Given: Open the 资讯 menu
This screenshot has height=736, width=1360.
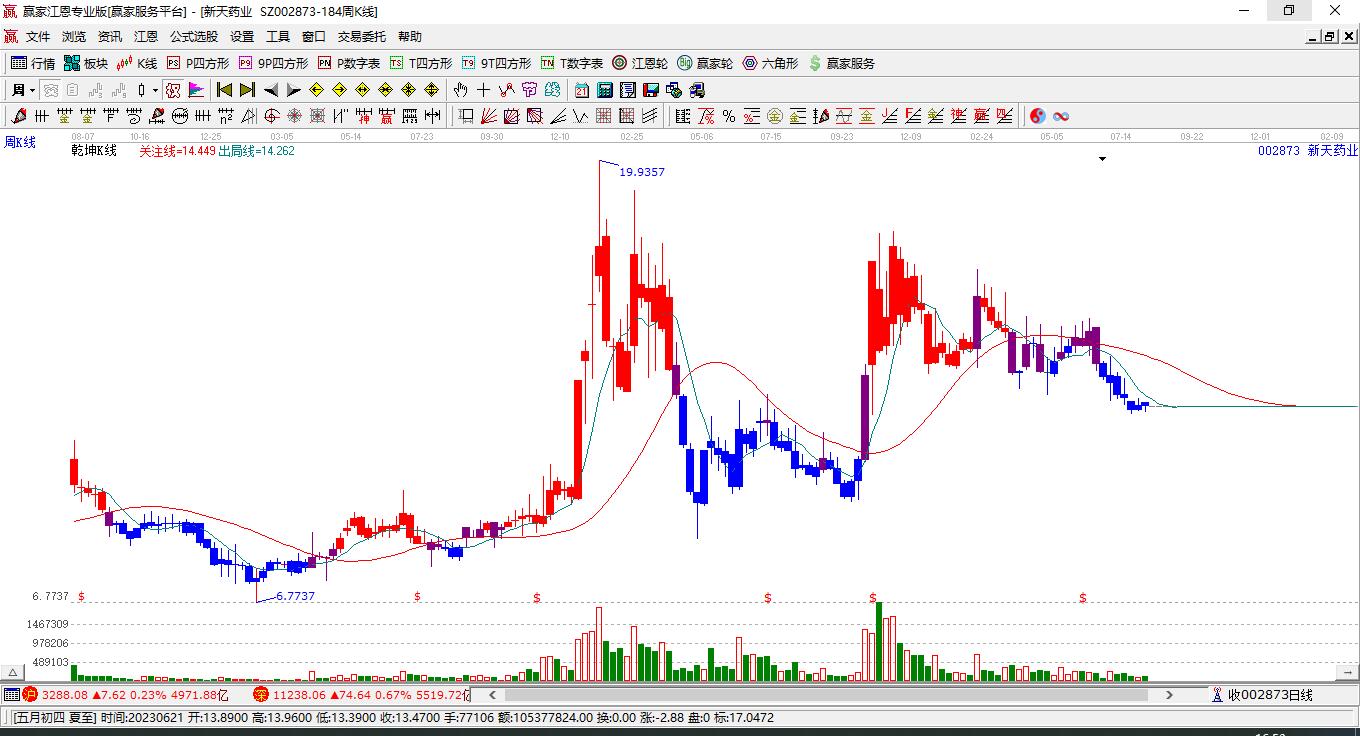Looking at the screenshot, I should click(110, 37).
